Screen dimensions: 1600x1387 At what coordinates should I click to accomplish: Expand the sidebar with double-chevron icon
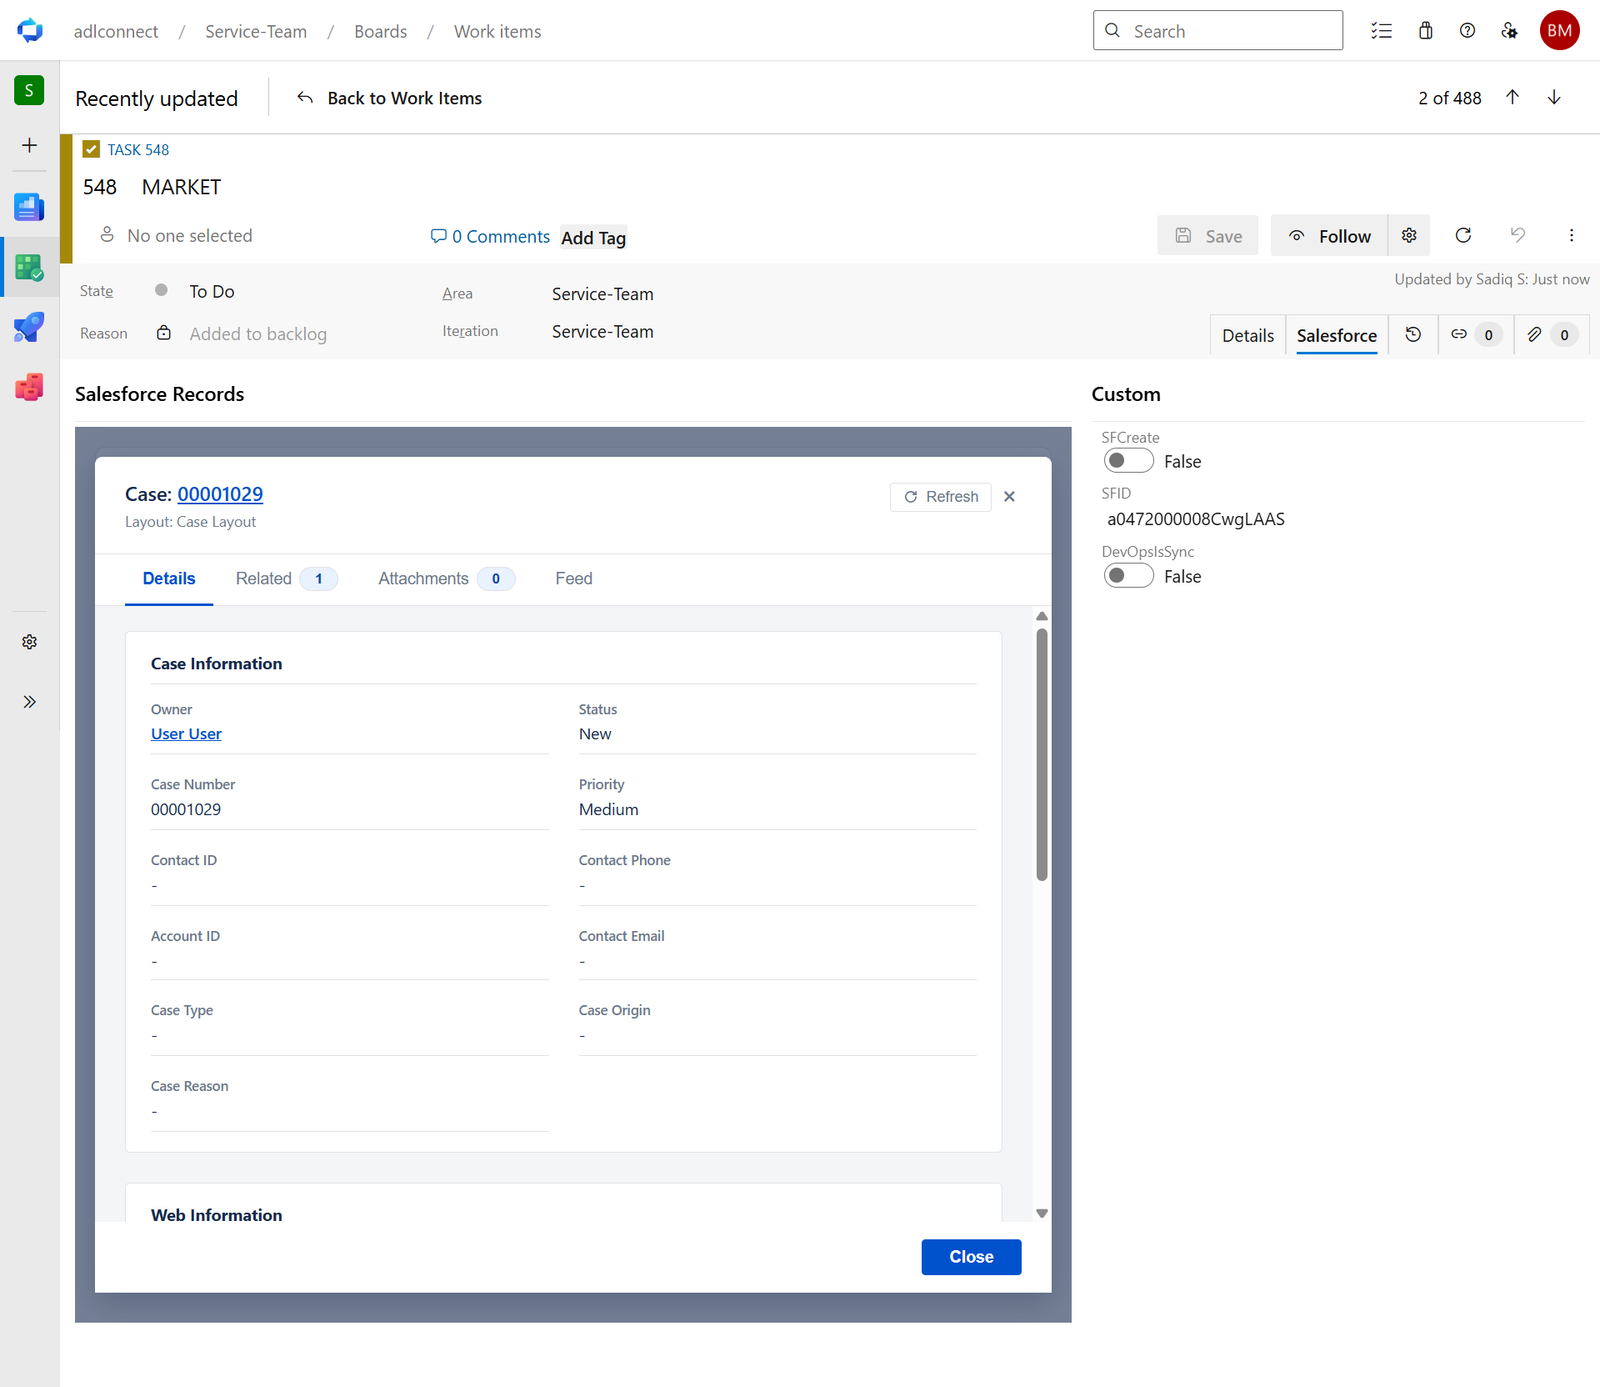pos(29,702)
